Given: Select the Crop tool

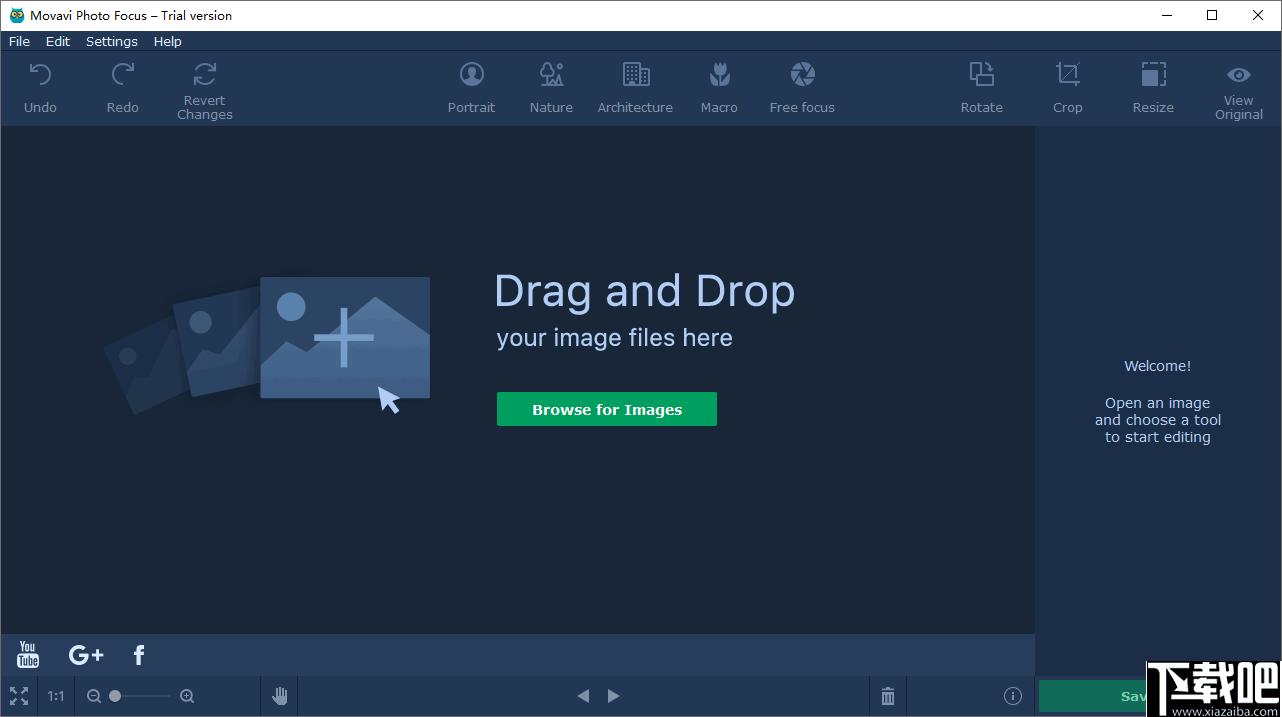Looking at the screenshot, I should click(1068, 88).
